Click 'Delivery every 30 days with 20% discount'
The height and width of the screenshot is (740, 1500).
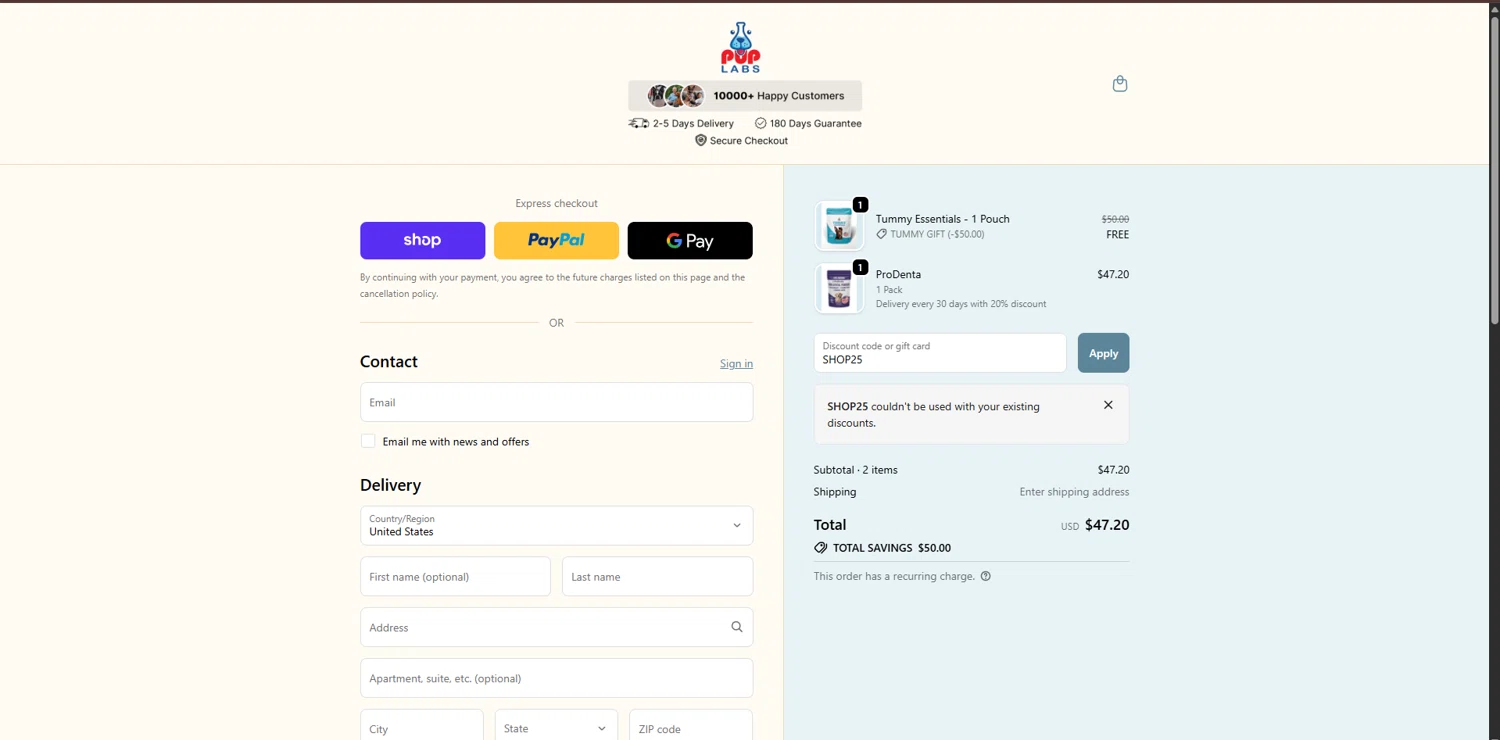[x=961, y=304]
